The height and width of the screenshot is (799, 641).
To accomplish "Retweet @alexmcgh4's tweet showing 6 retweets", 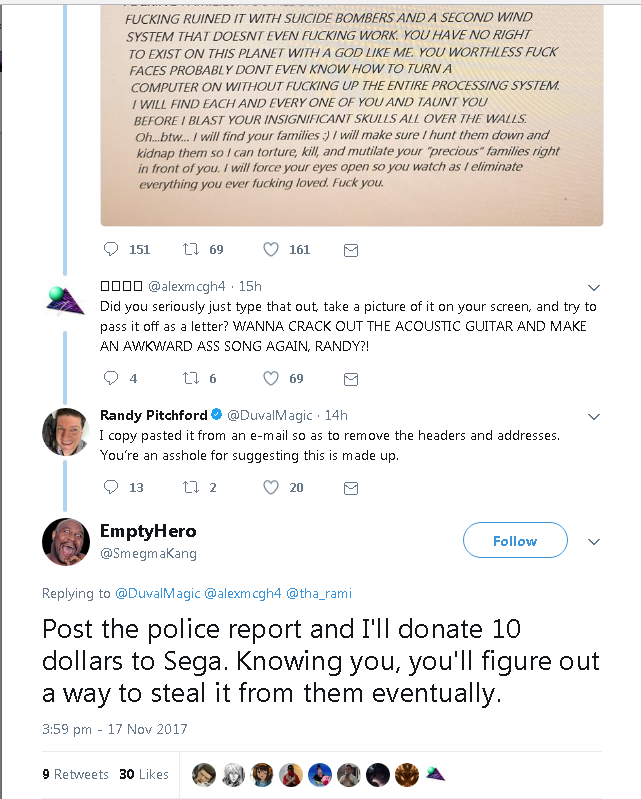I will point(191,378).
